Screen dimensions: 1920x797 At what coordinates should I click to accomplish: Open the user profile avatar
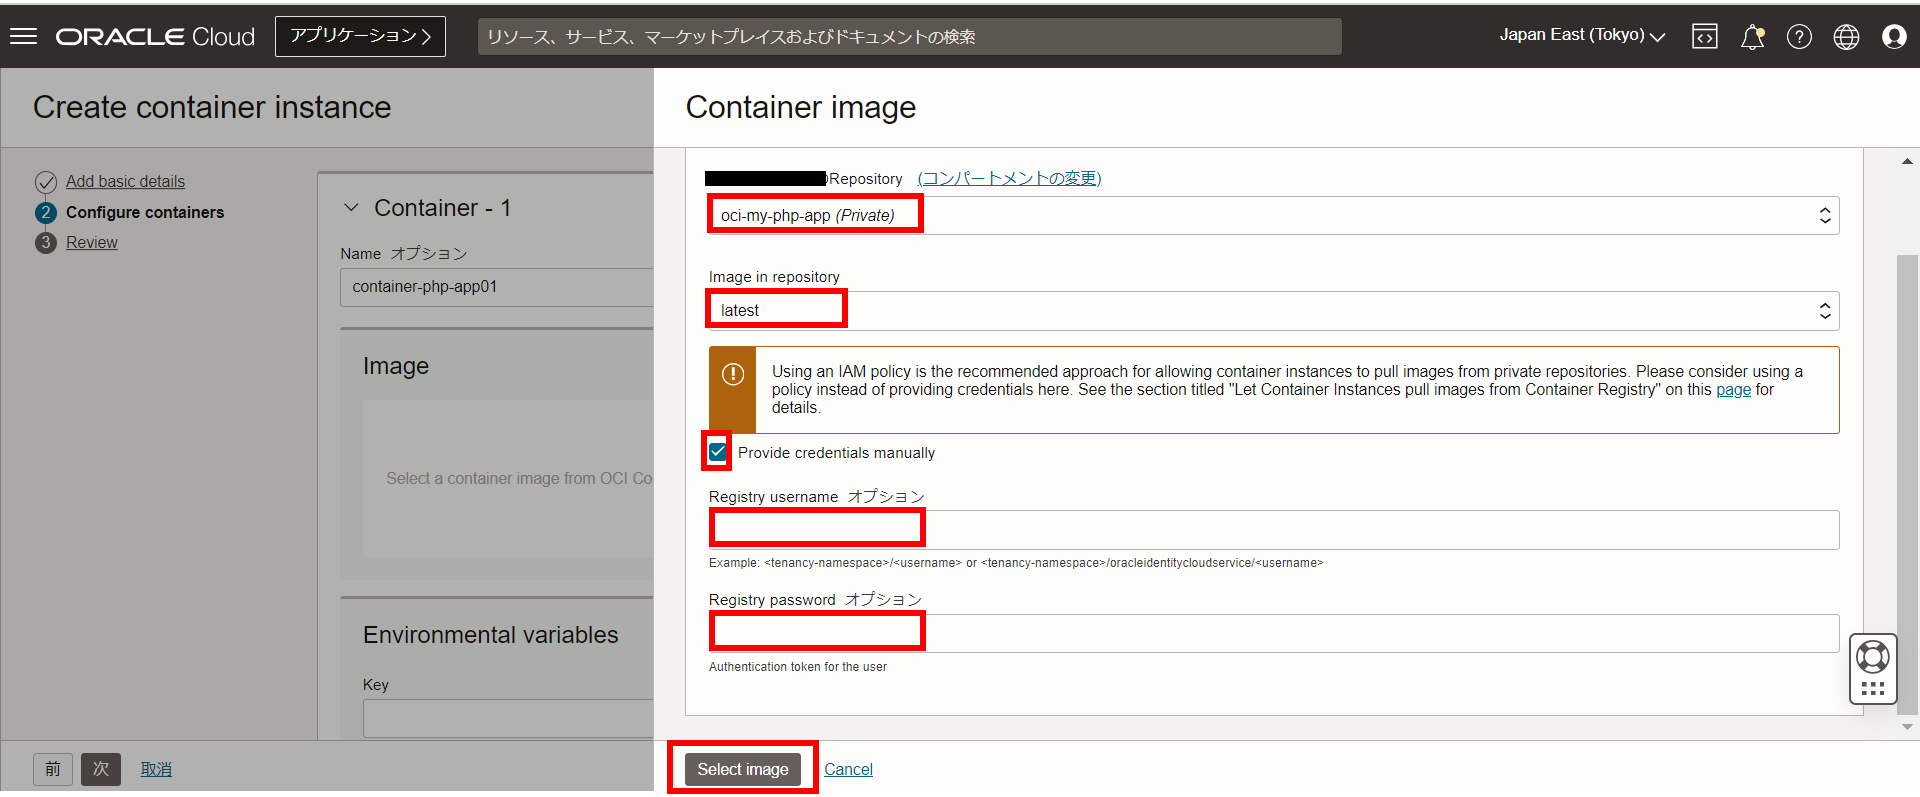click(x=1894, y=37)
